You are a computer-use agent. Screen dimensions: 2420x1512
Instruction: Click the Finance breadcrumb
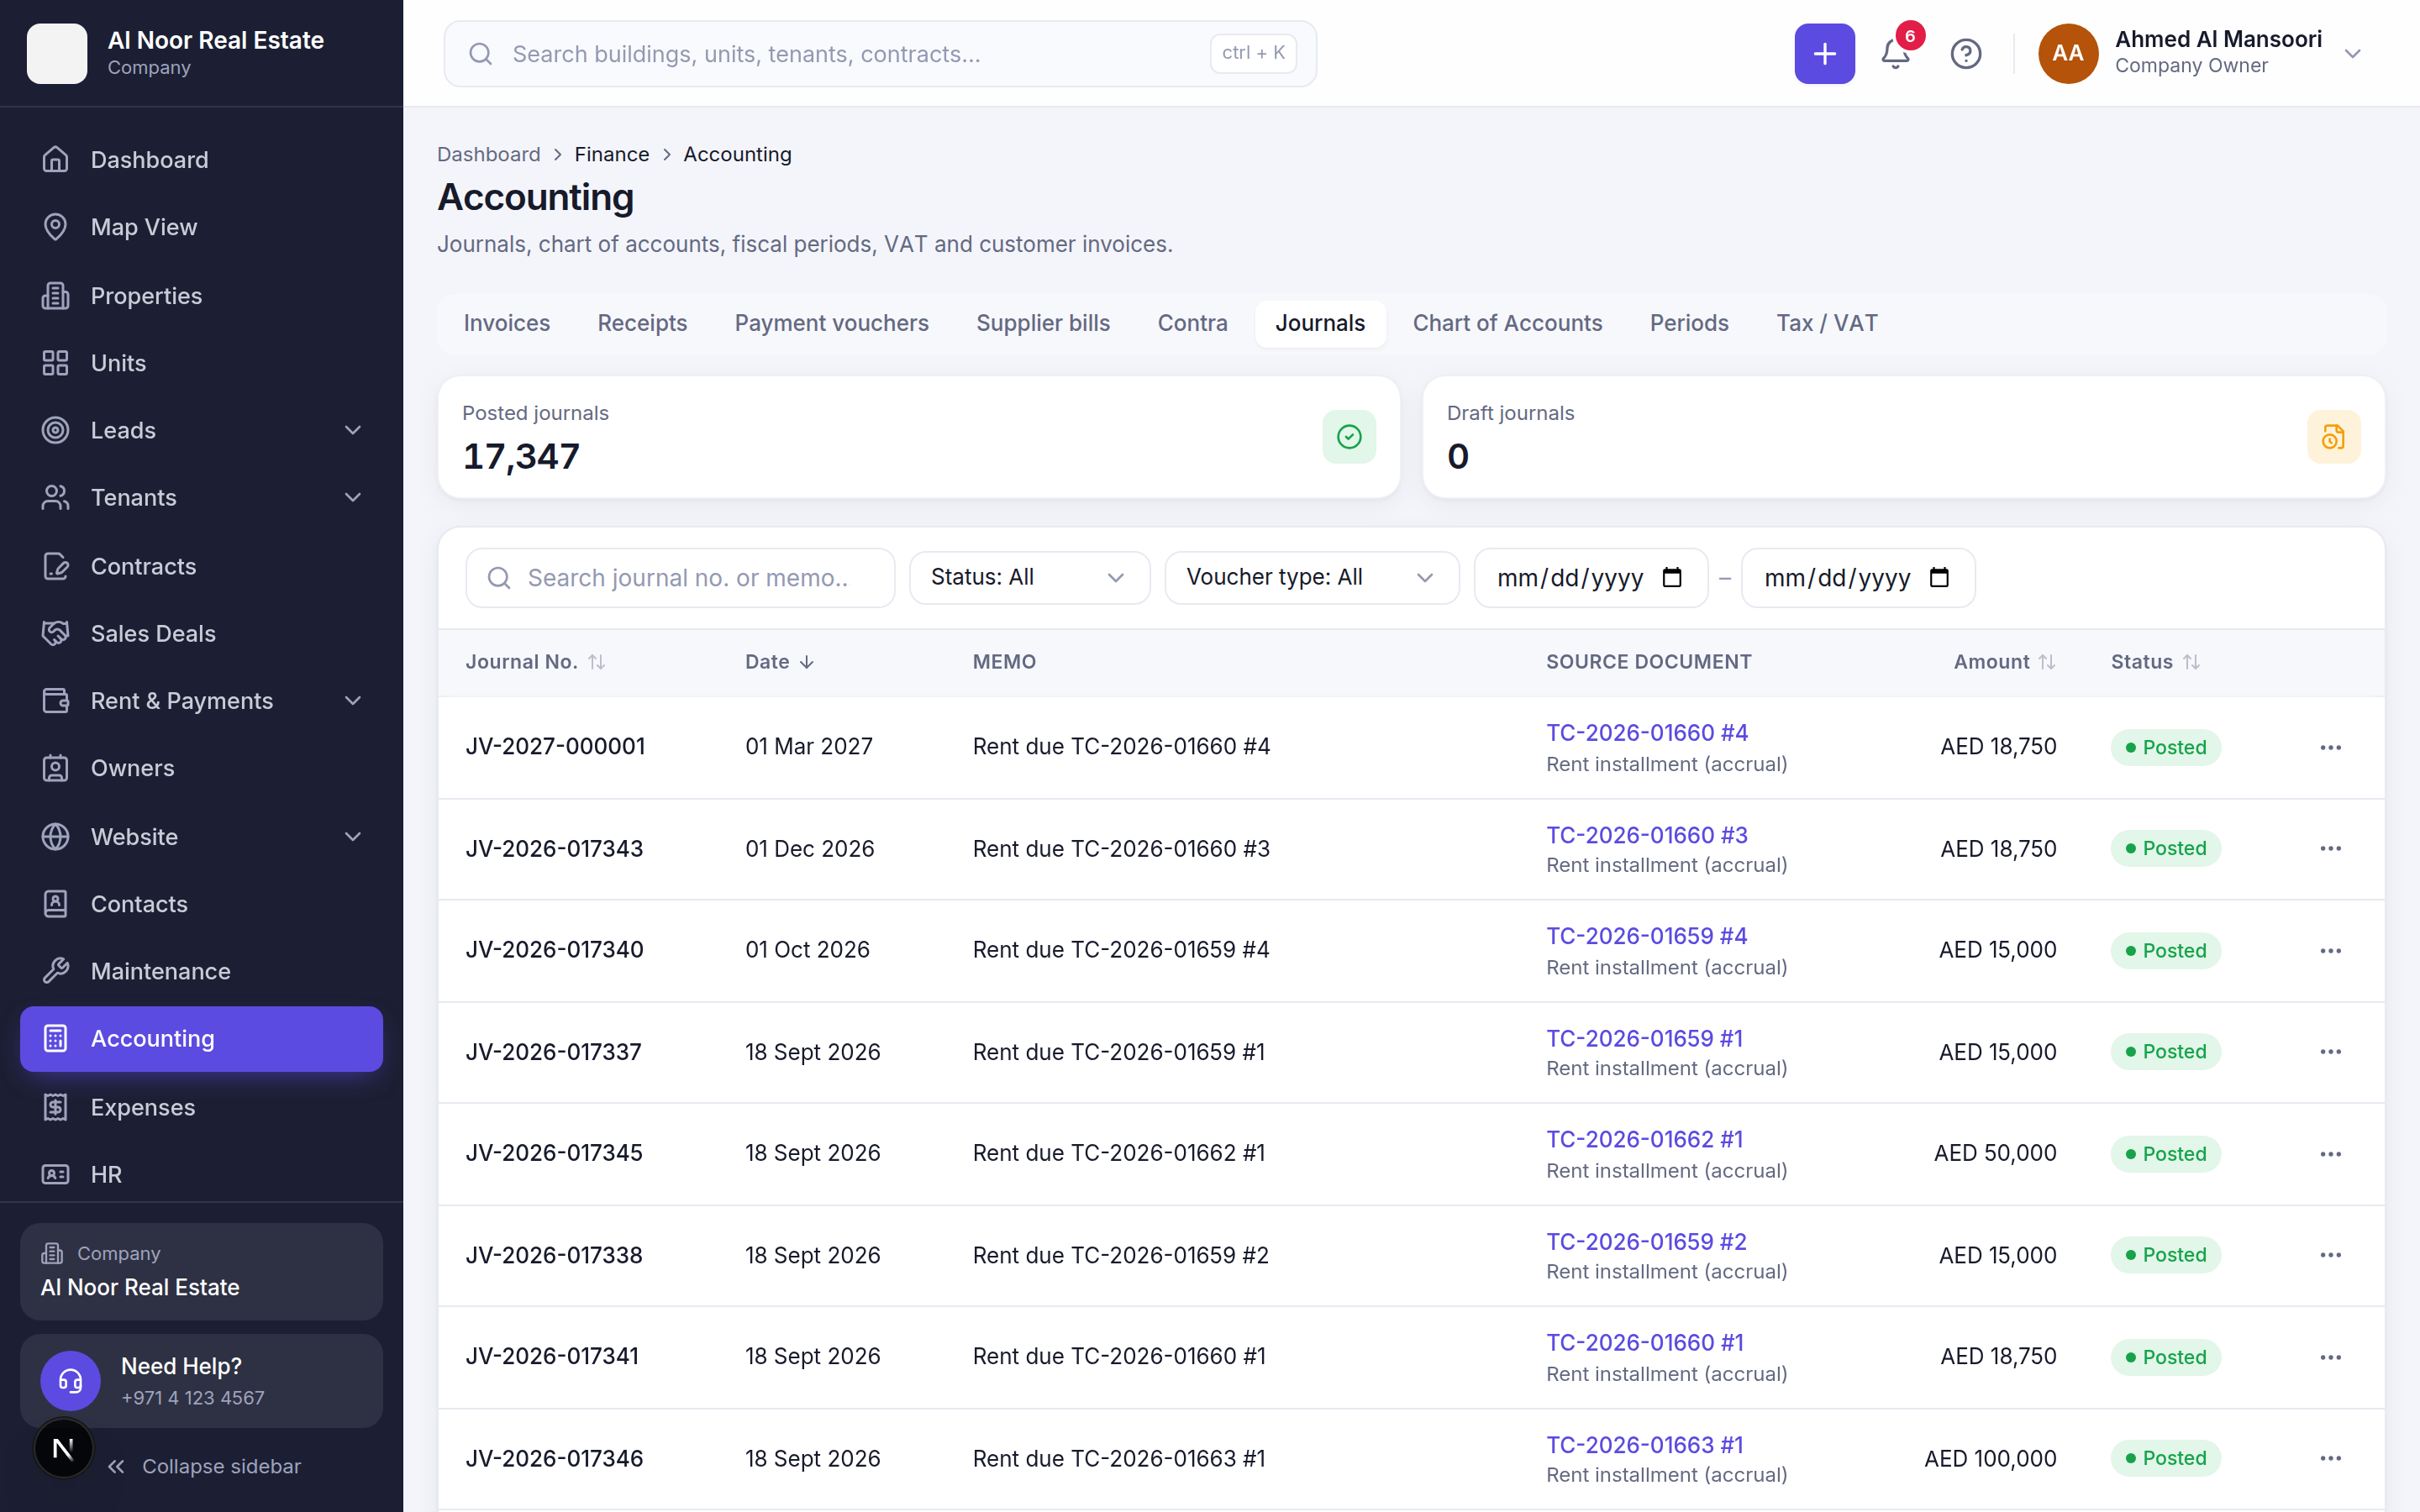(611, 154)
